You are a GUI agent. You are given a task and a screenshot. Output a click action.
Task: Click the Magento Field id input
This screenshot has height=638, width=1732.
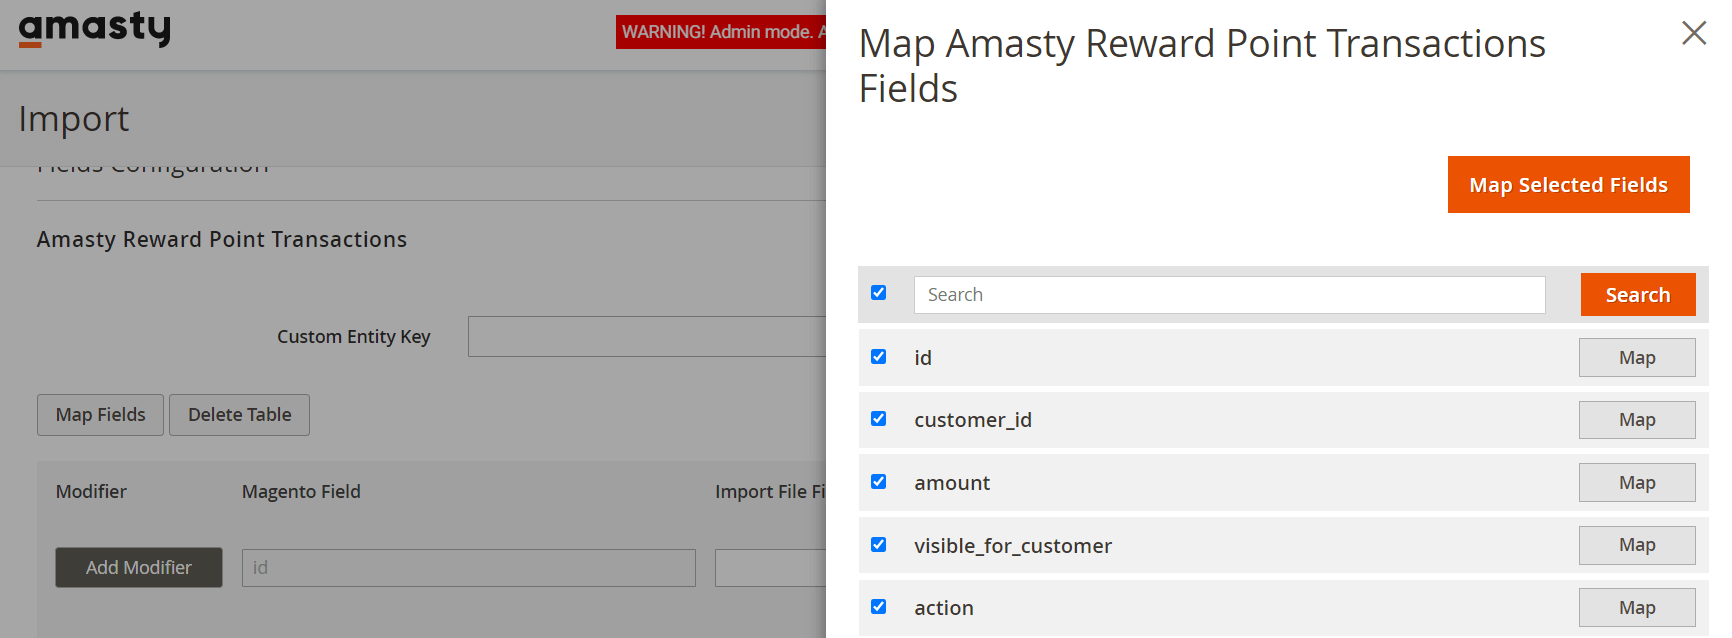pyautogui.click(x=469, y=568)
